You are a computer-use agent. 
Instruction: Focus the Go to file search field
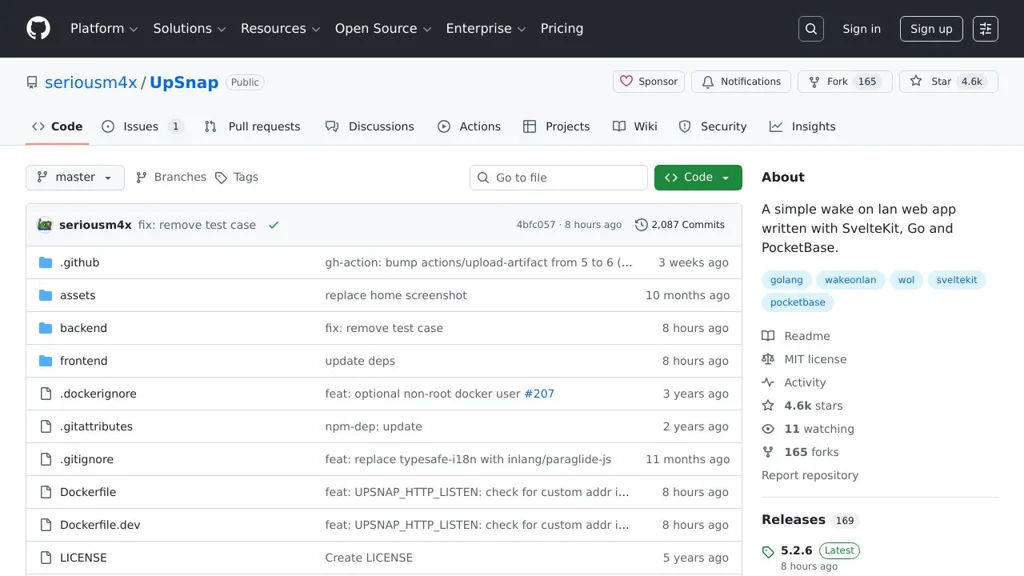560,178
